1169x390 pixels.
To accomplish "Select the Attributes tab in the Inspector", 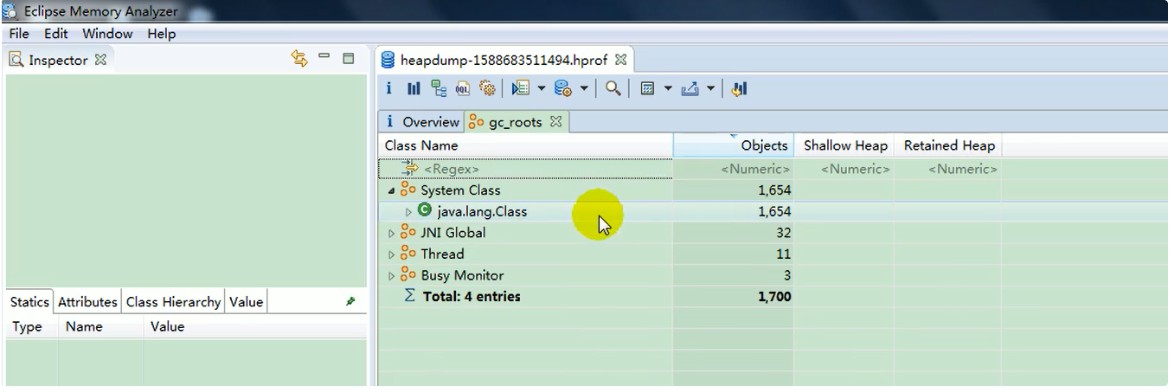I will [x=88, y=302].
